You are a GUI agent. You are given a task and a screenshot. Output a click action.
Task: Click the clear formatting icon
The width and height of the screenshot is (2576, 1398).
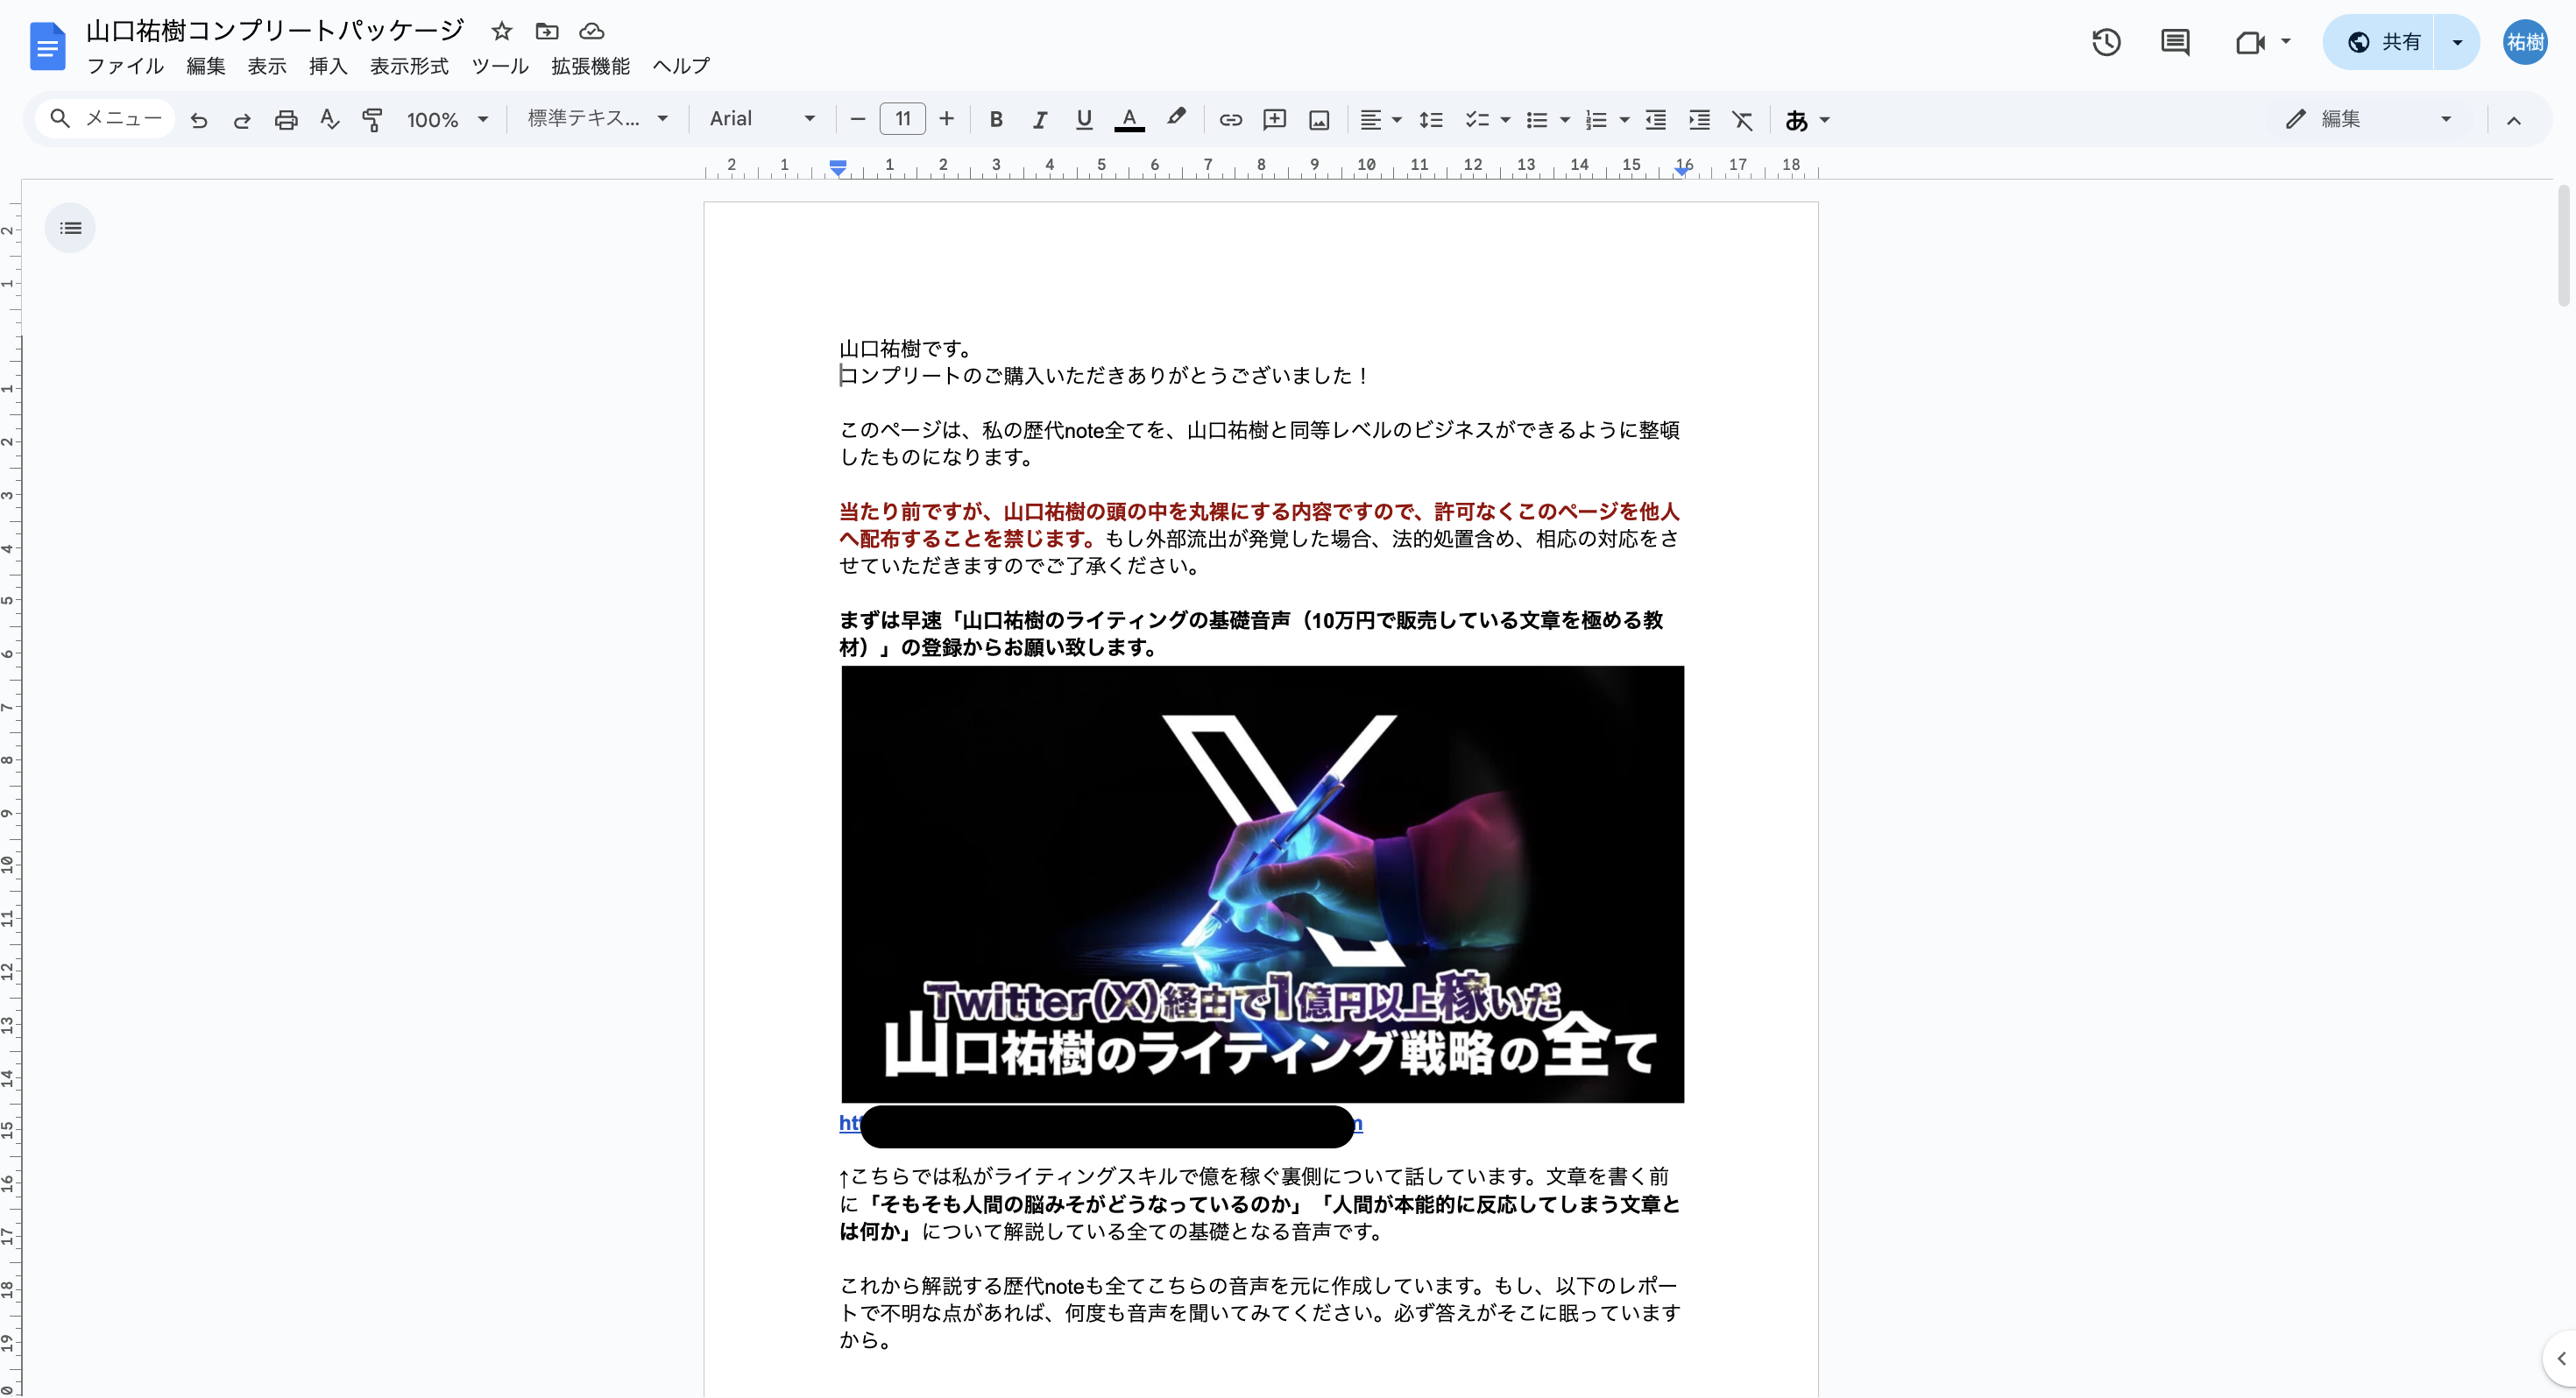pos(1742,120)
